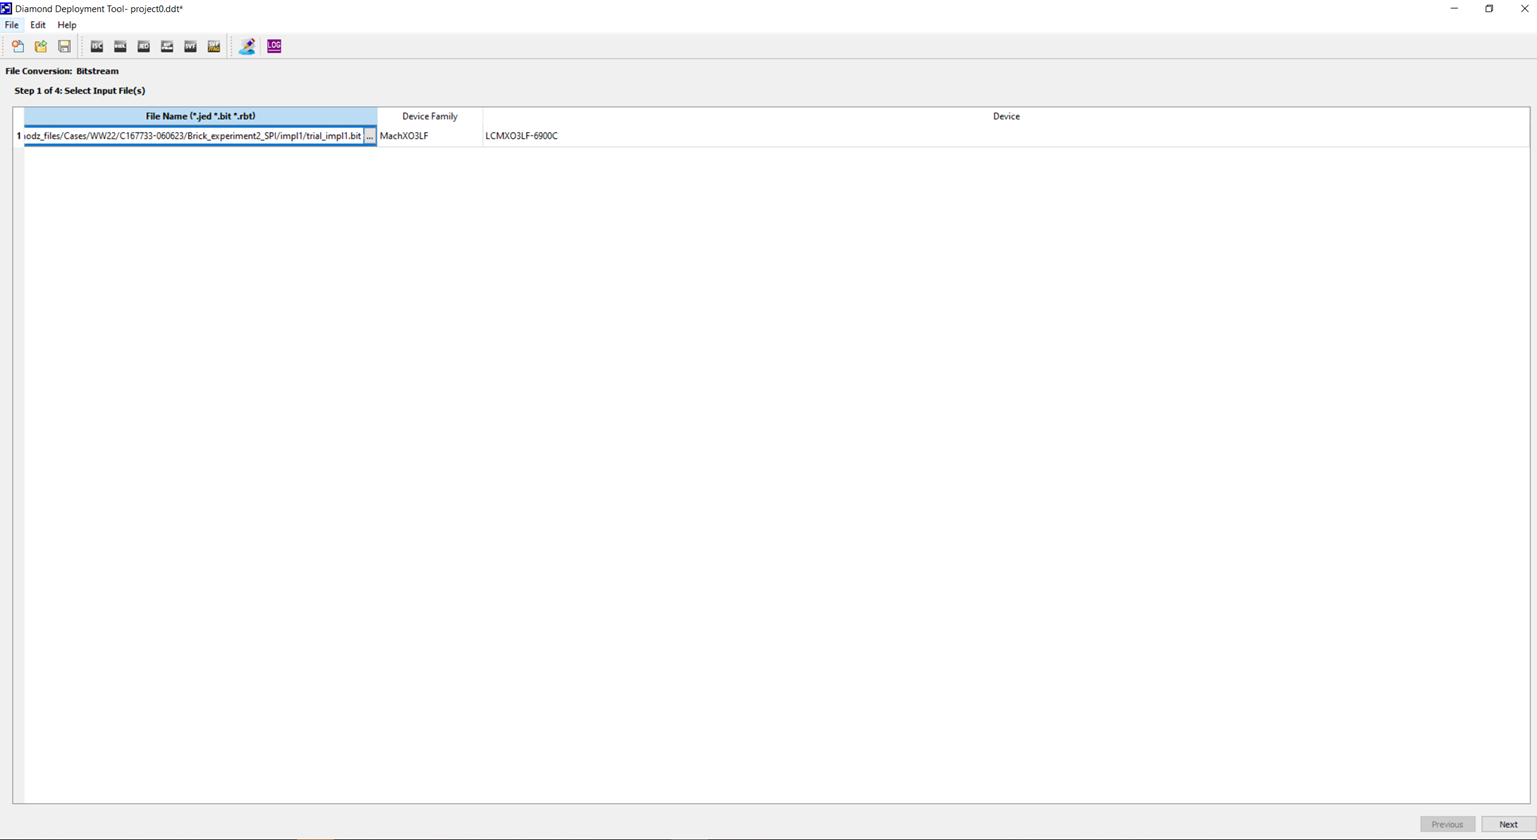Click the ISC toolbar icon
Screen dimensions: 1537x840
(97, 46)
